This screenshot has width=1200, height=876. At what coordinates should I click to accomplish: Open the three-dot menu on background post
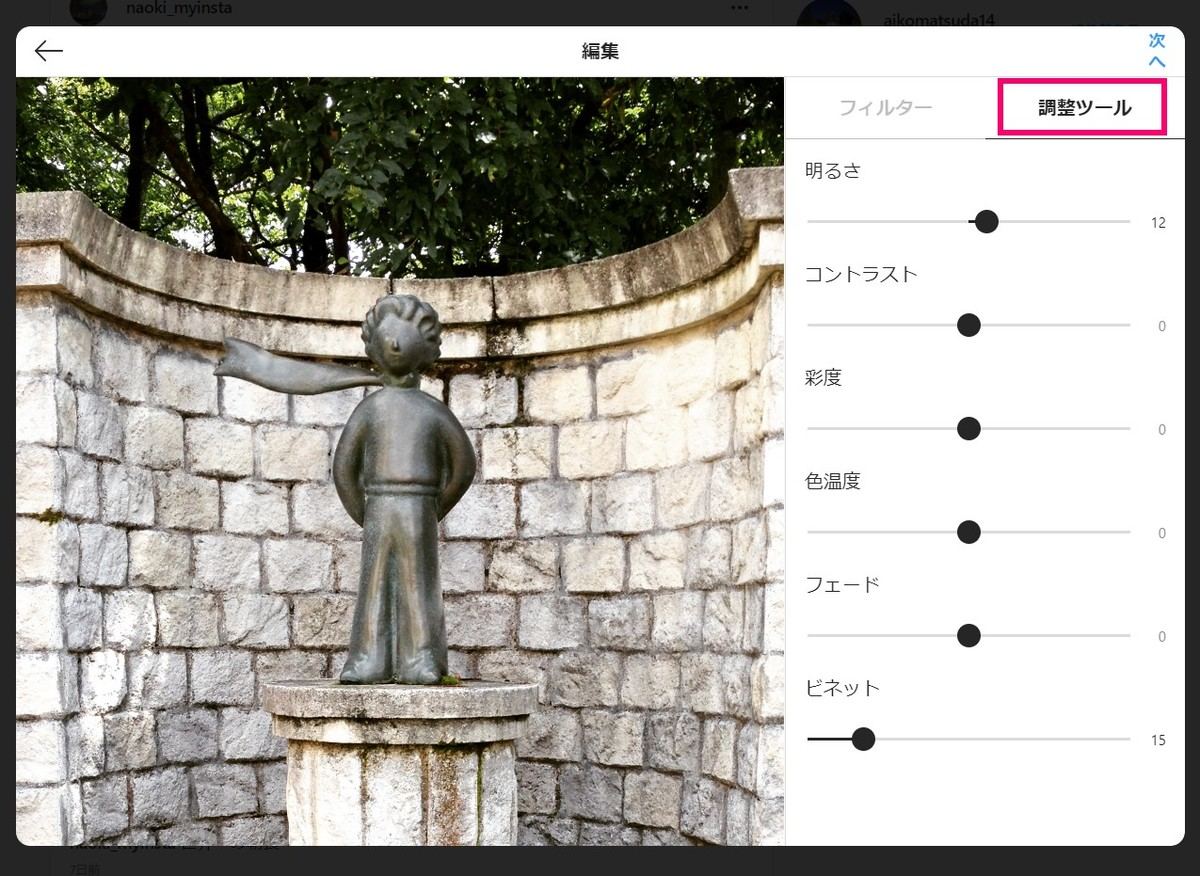740,8
